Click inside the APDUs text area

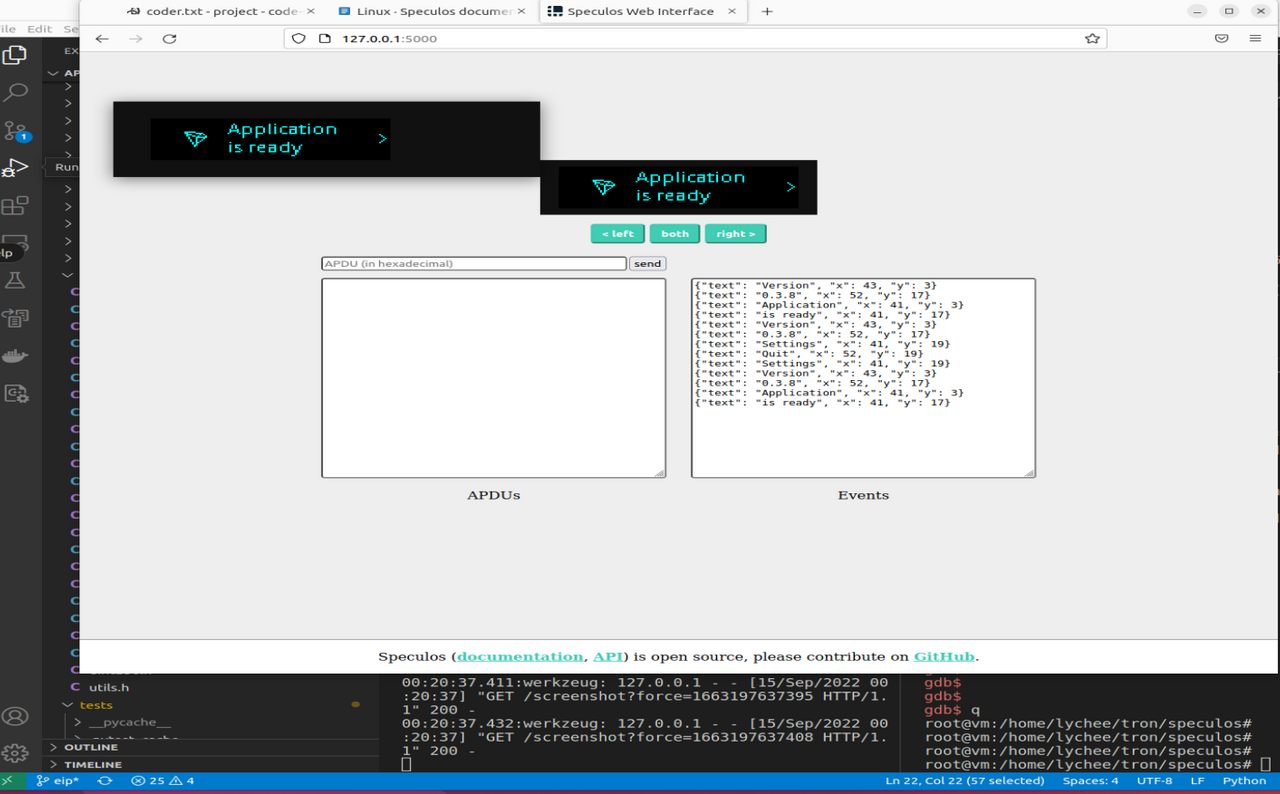coord(493,378)
